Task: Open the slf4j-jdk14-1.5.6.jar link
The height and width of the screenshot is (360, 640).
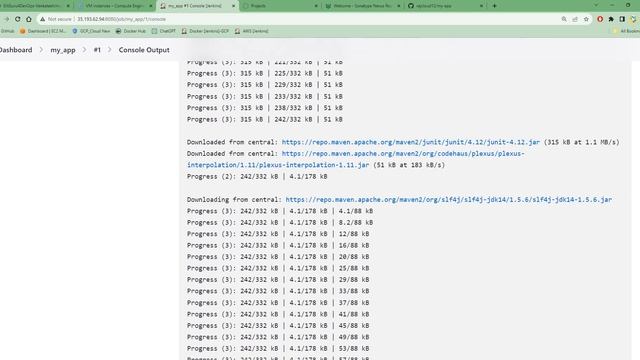Action: click(x=449, y=200)
